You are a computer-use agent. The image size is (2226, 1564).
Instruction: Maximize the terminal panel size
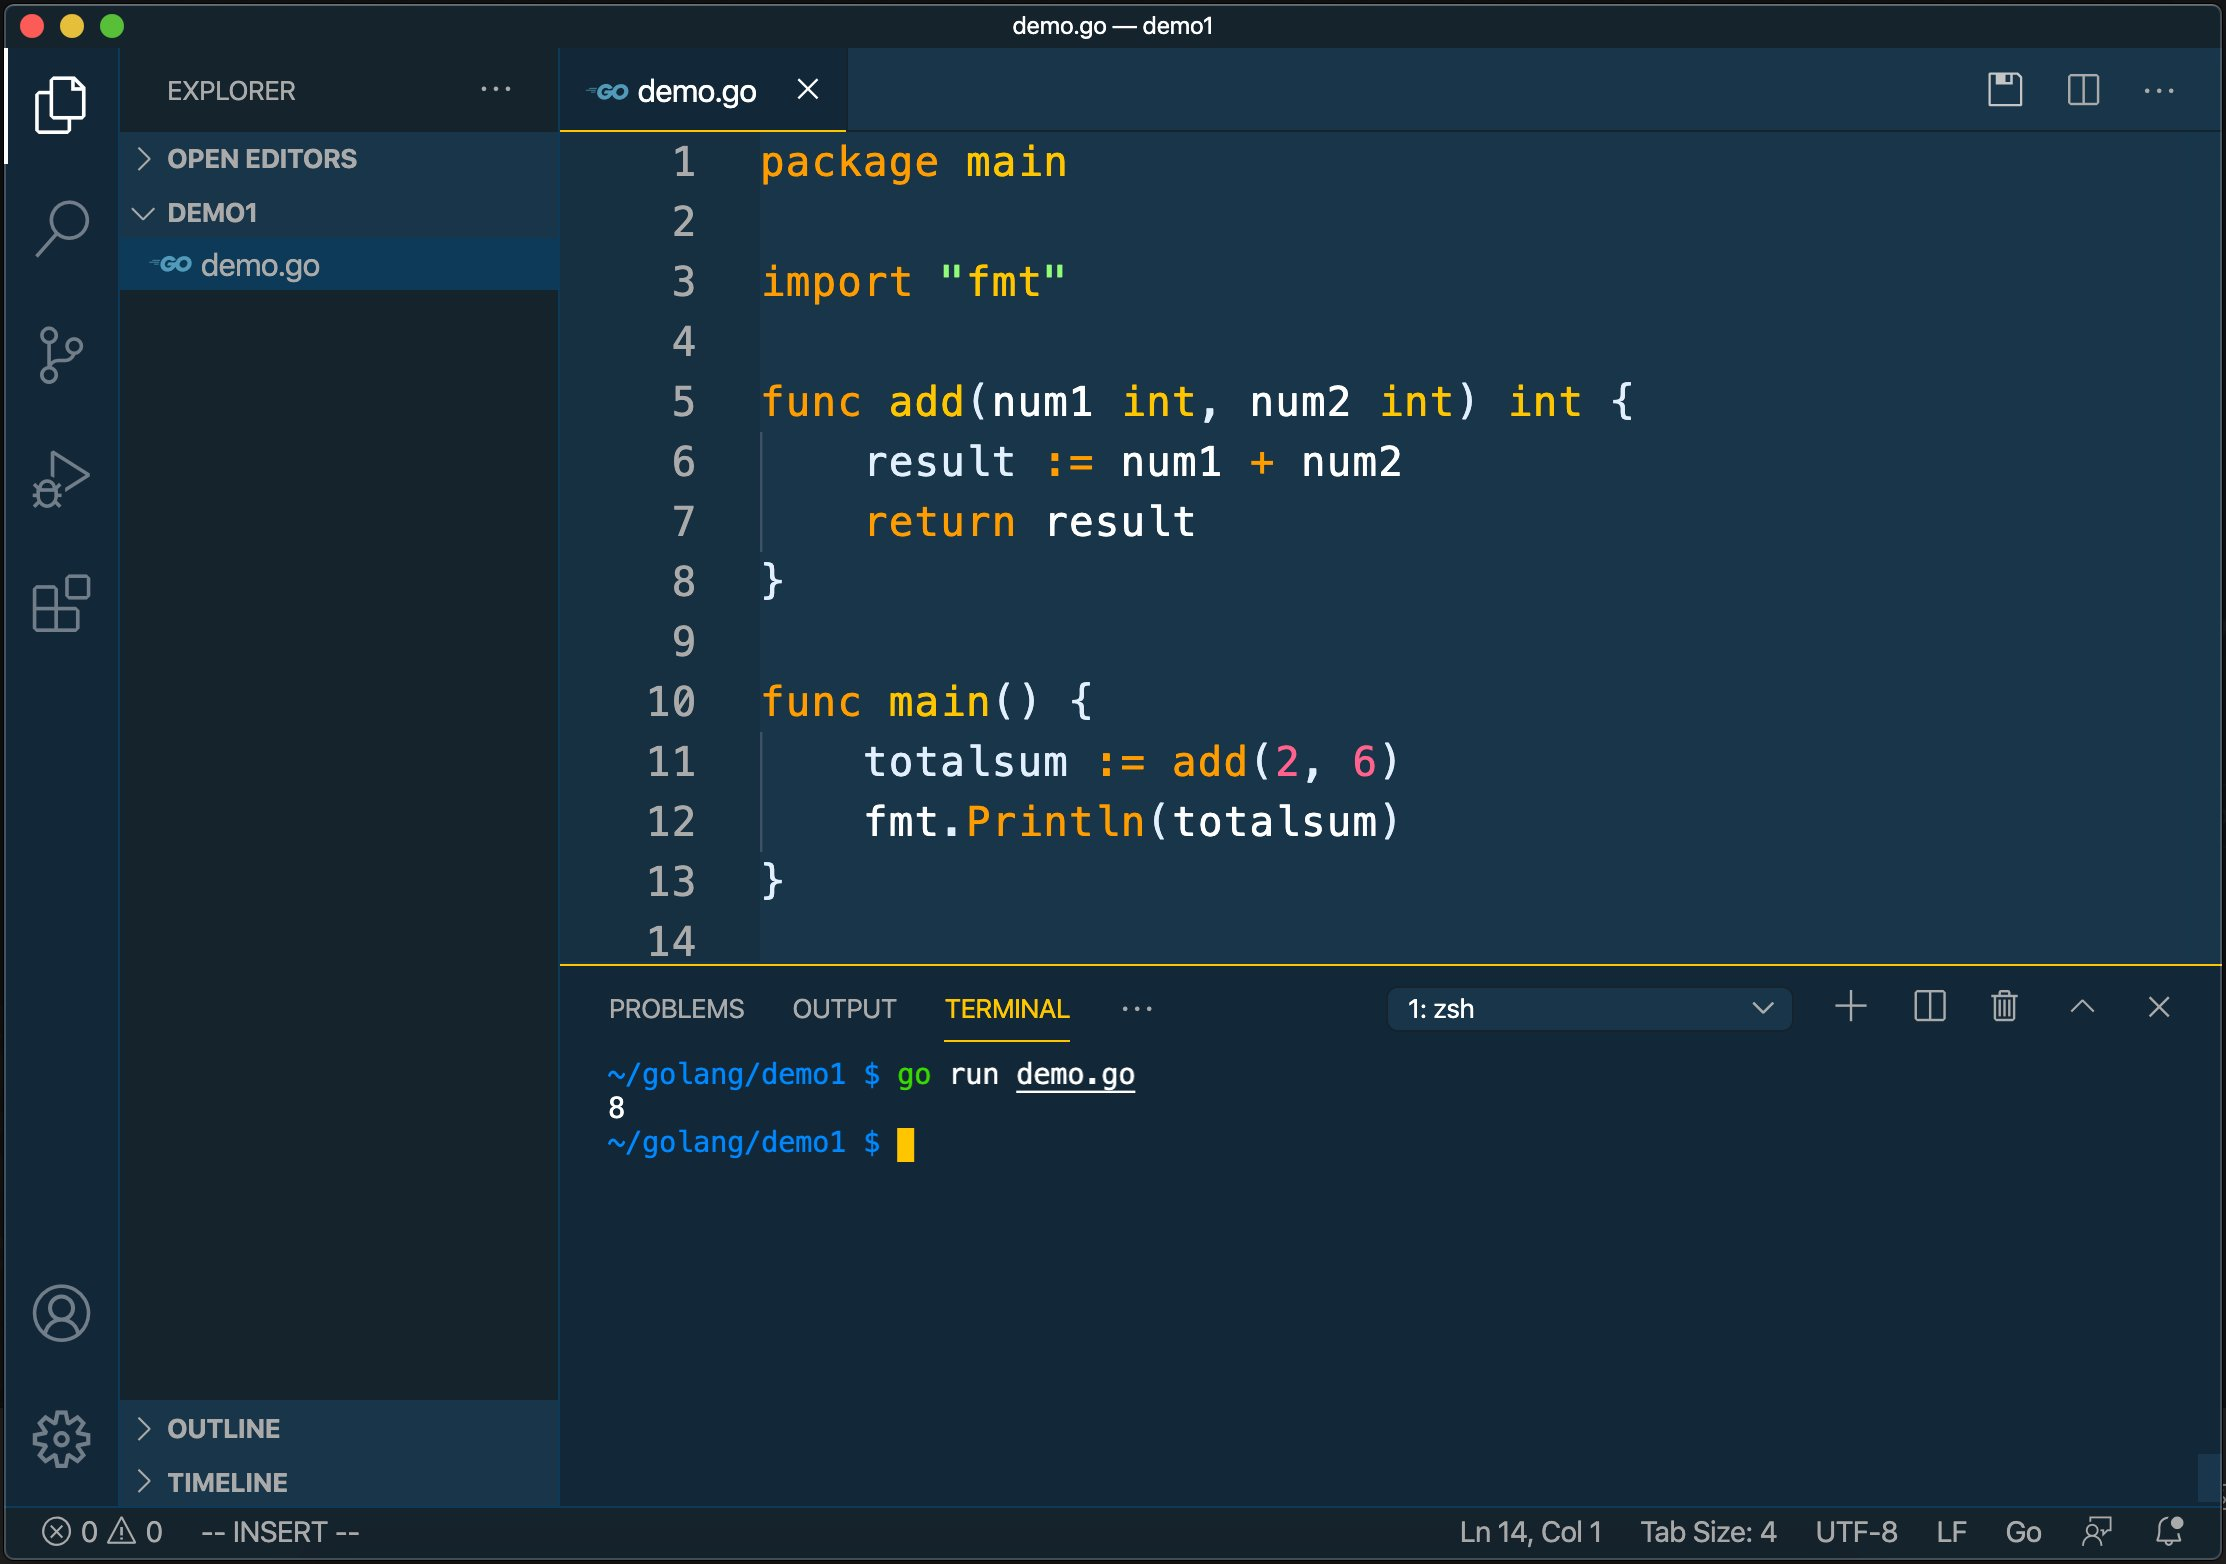point(2082,1007)
